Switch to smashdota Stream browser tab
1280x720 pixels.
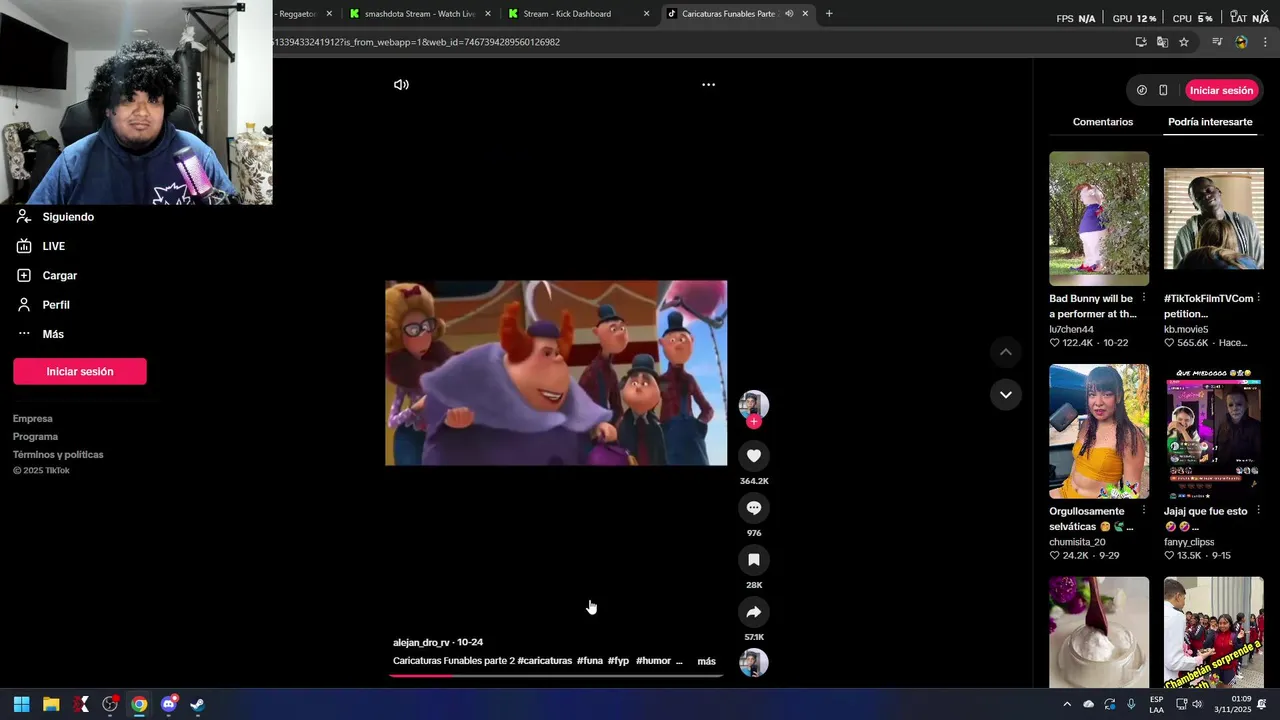419,14
